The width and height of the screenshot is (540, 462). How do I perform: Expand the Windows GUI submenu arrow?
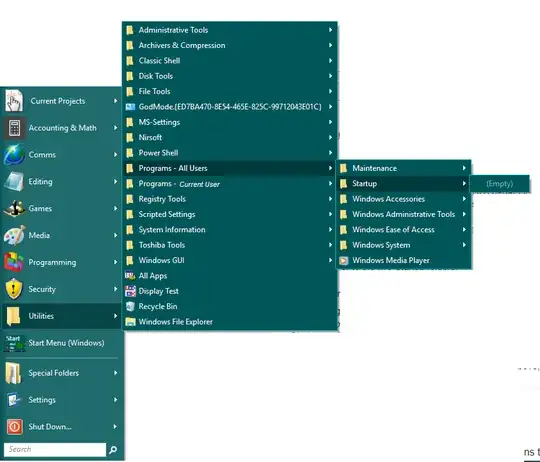coord(330,261)
